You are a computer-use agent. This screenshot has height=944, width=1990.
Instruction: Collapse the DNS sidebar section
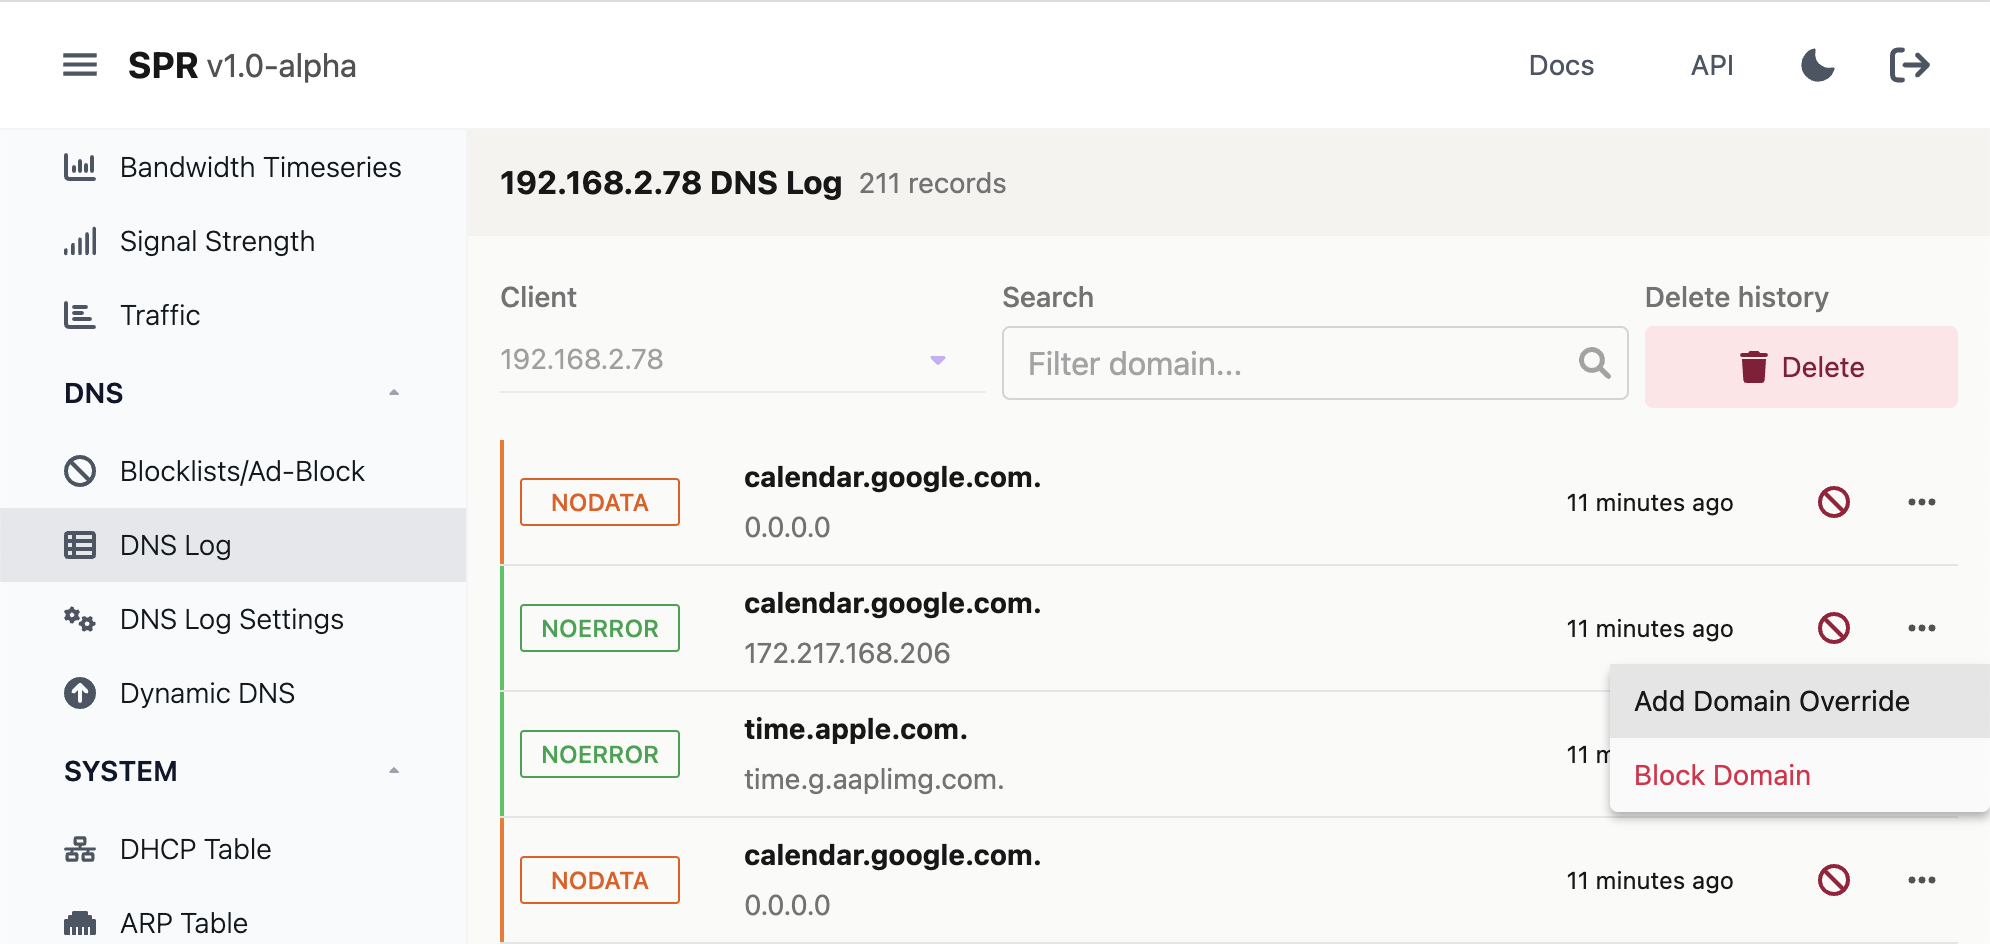[394, 393]
